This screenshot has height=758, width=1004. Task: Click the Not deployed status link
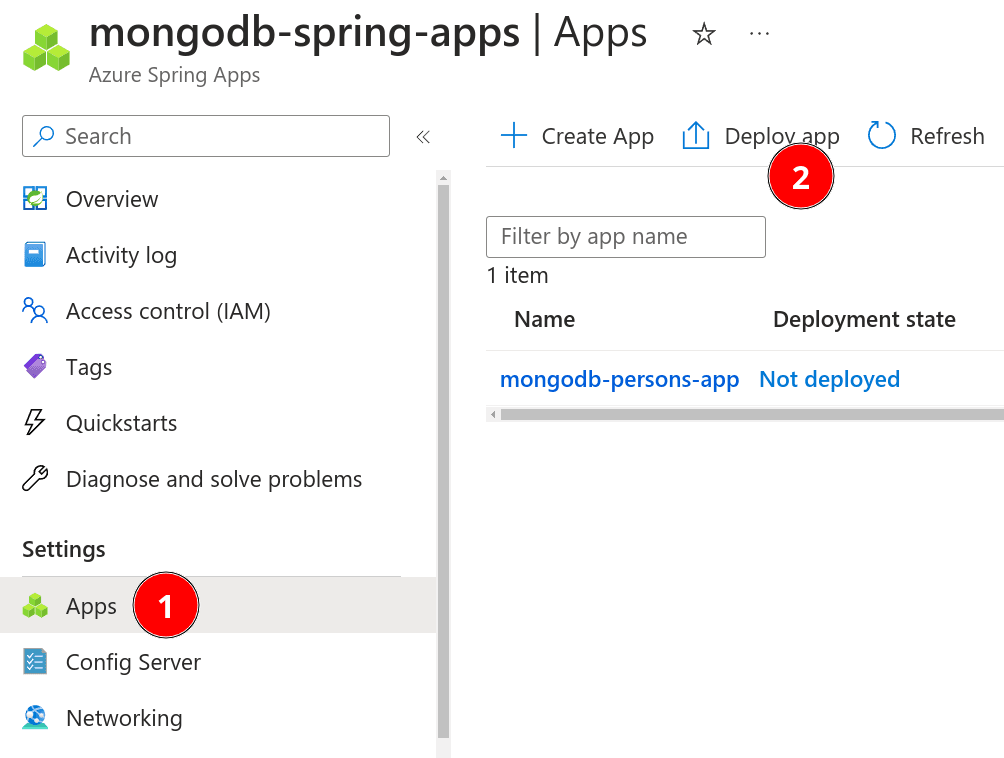[829, 379]
